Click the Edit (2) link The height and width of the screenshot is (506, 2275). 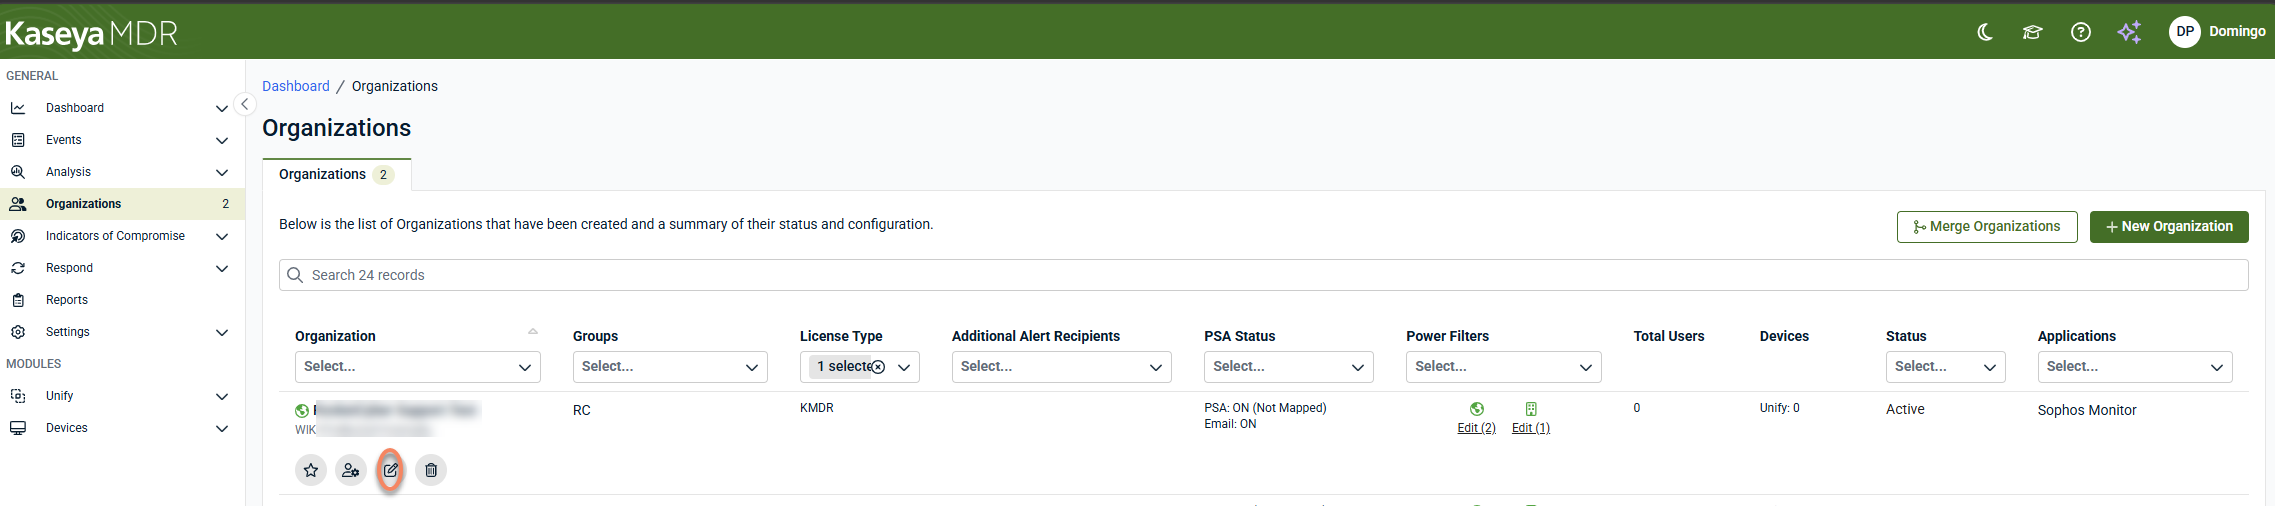coord(1477,428)
